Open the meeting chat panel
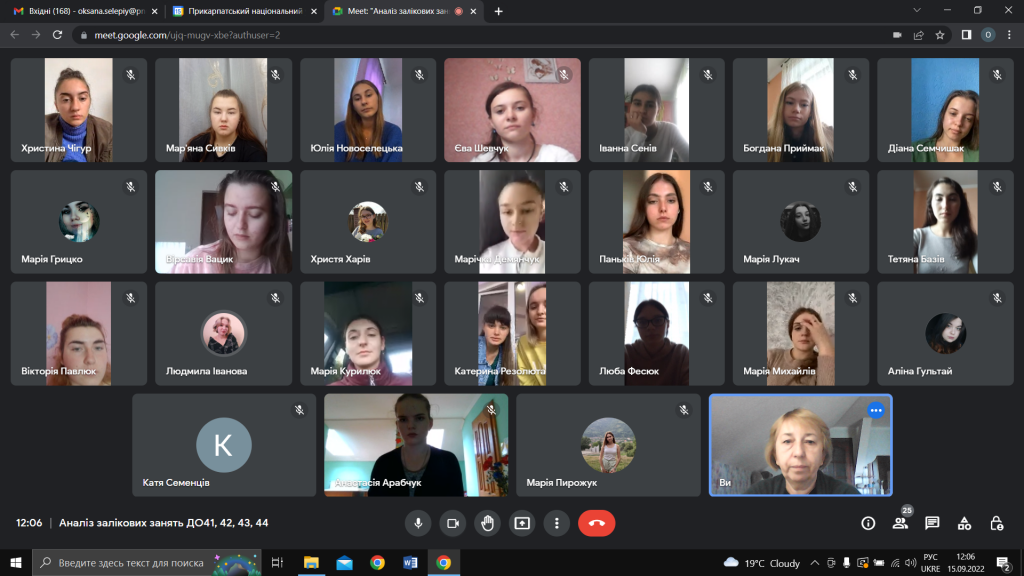The width and height of the screenshot is (1024, 576). [932, 523]
